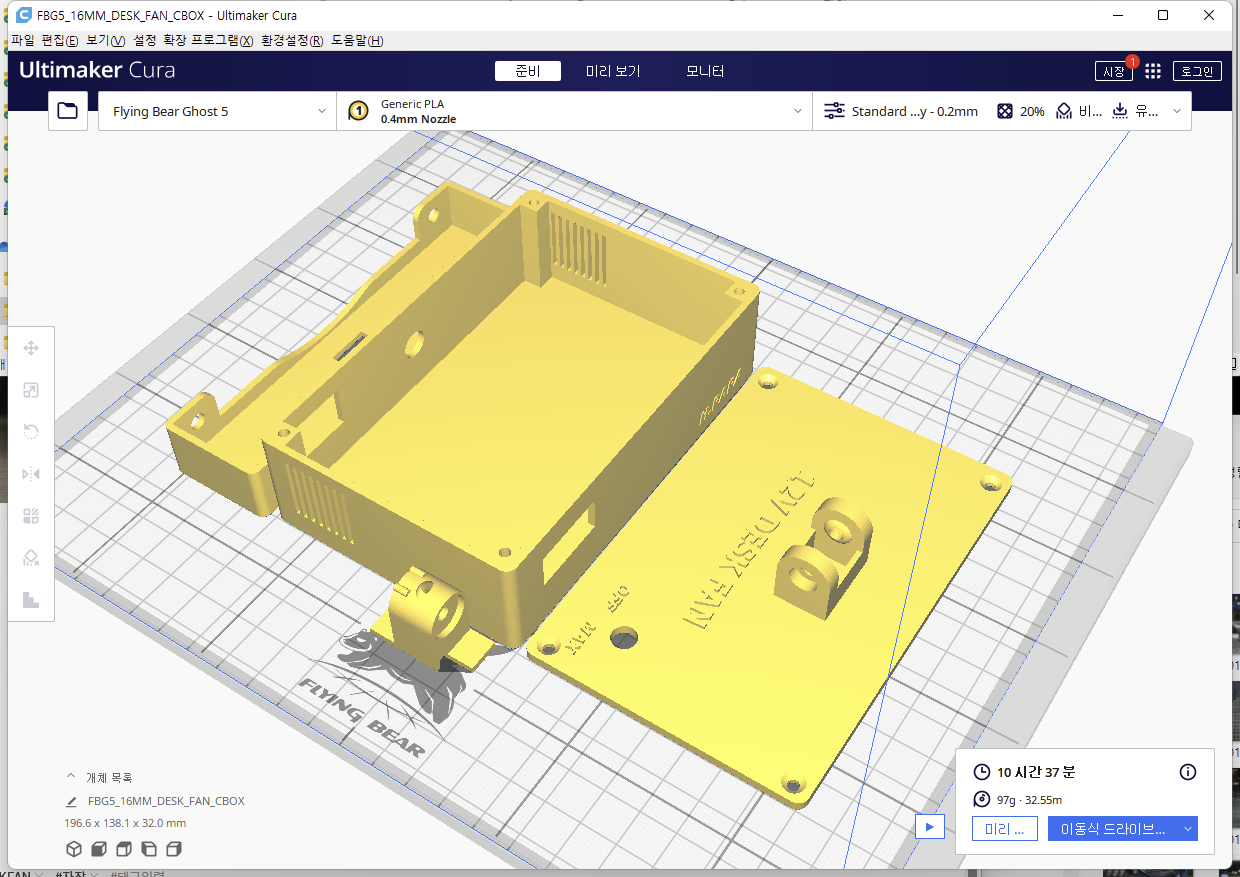This screenshot has width=1240, height=877.
Task: Select the Support Blocker tool
Action: click(31, 558)
